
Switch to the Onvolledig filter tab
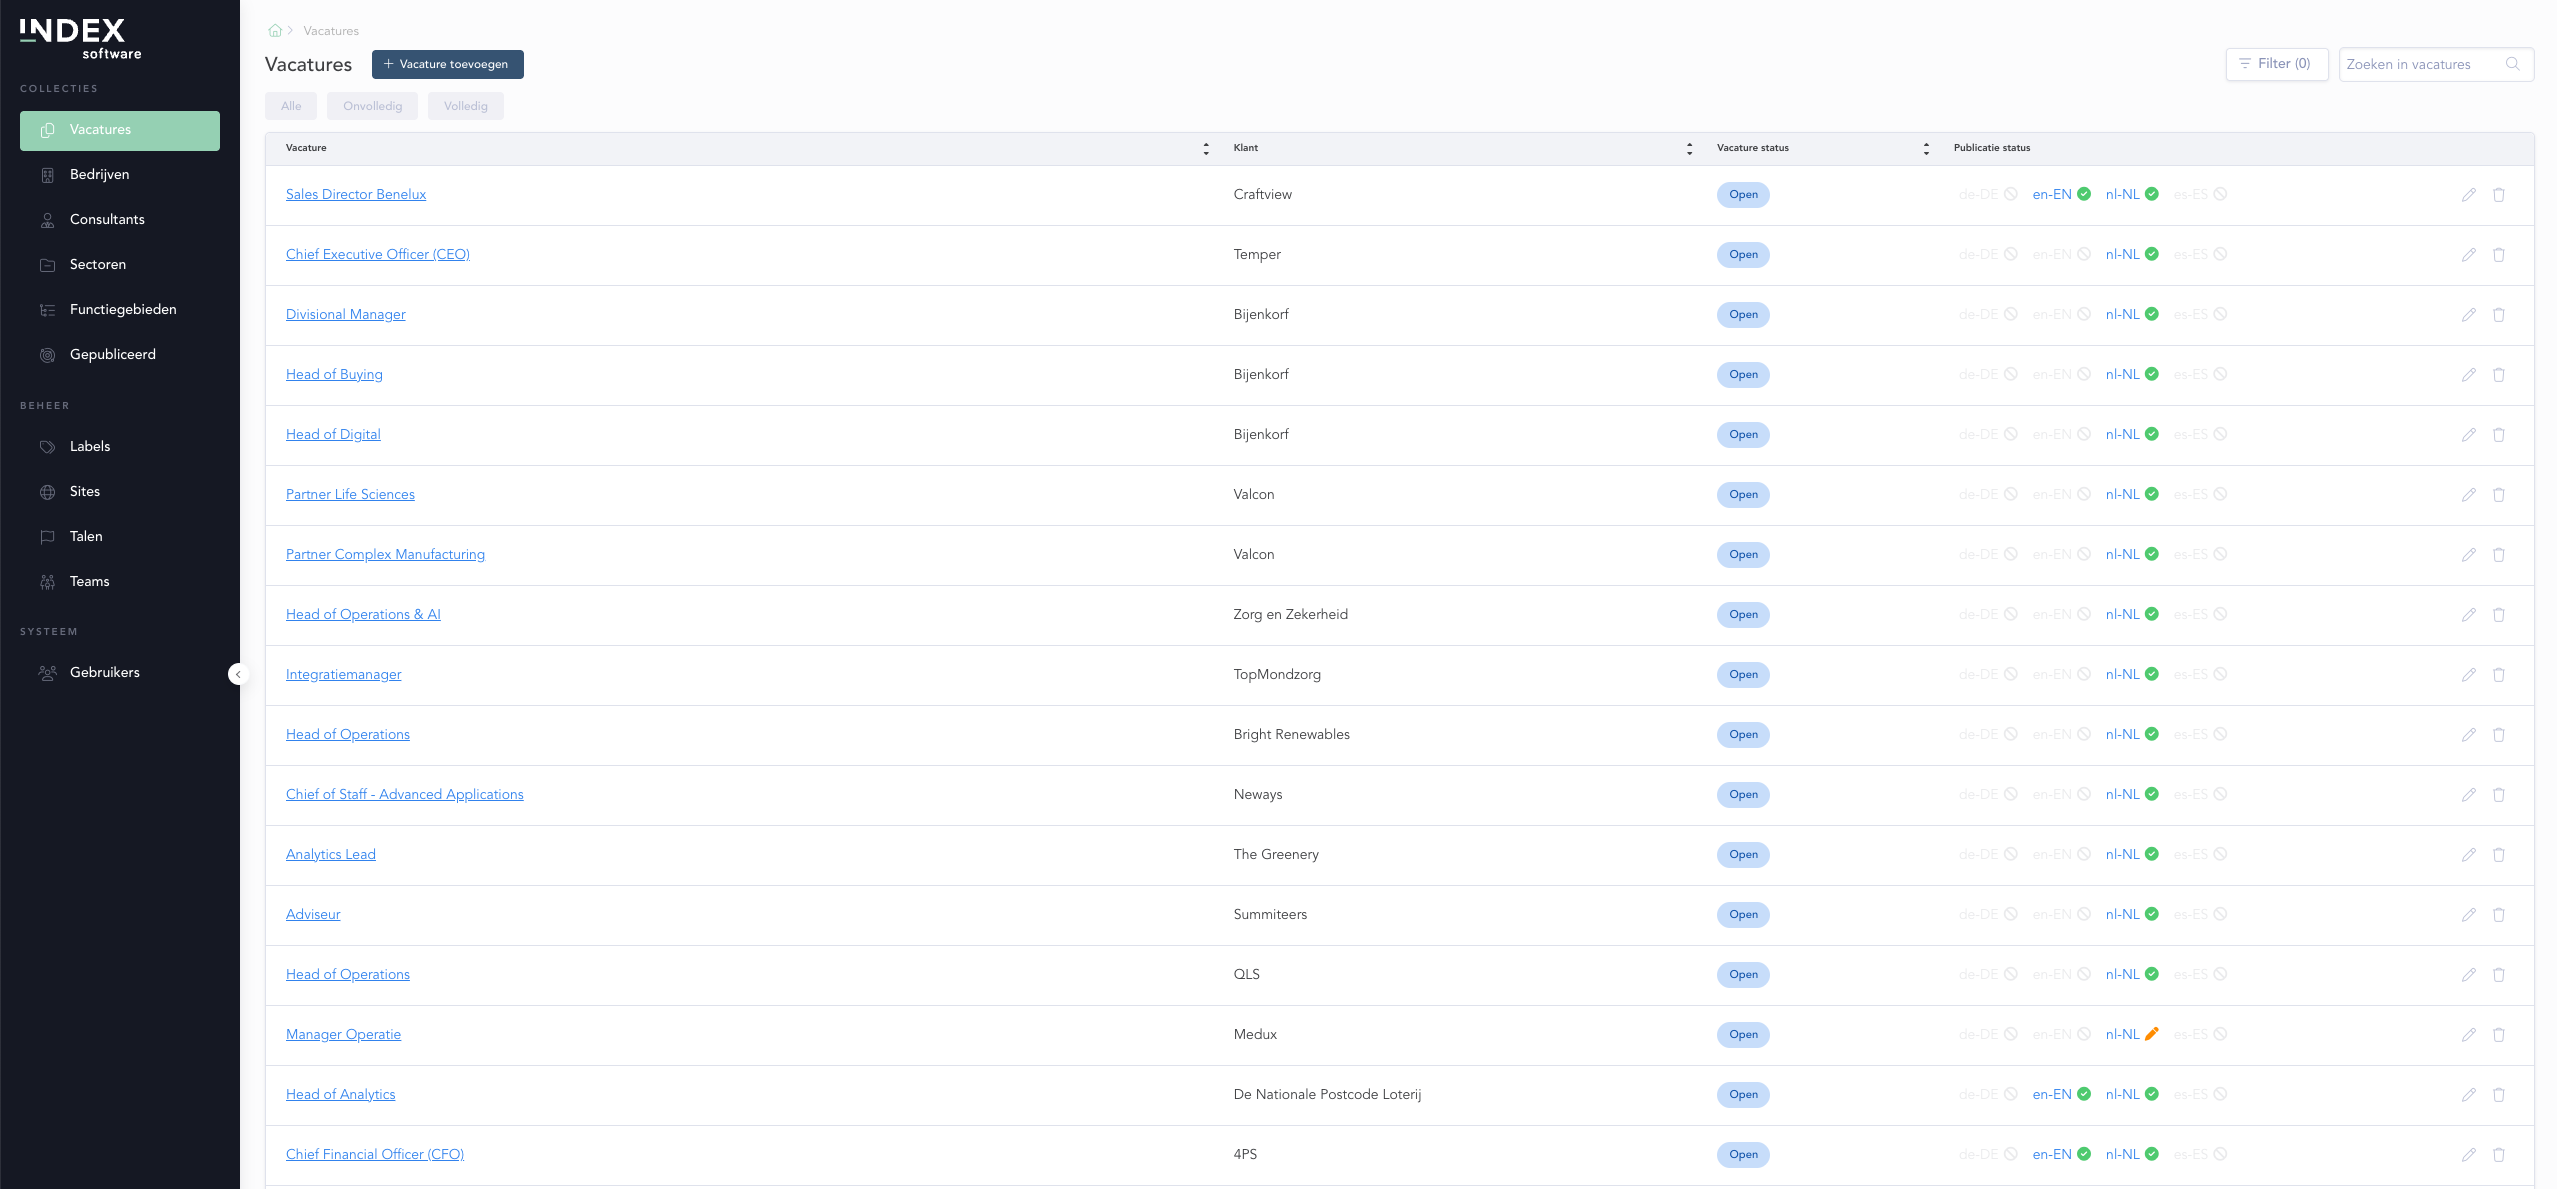[x=372, y=106]
